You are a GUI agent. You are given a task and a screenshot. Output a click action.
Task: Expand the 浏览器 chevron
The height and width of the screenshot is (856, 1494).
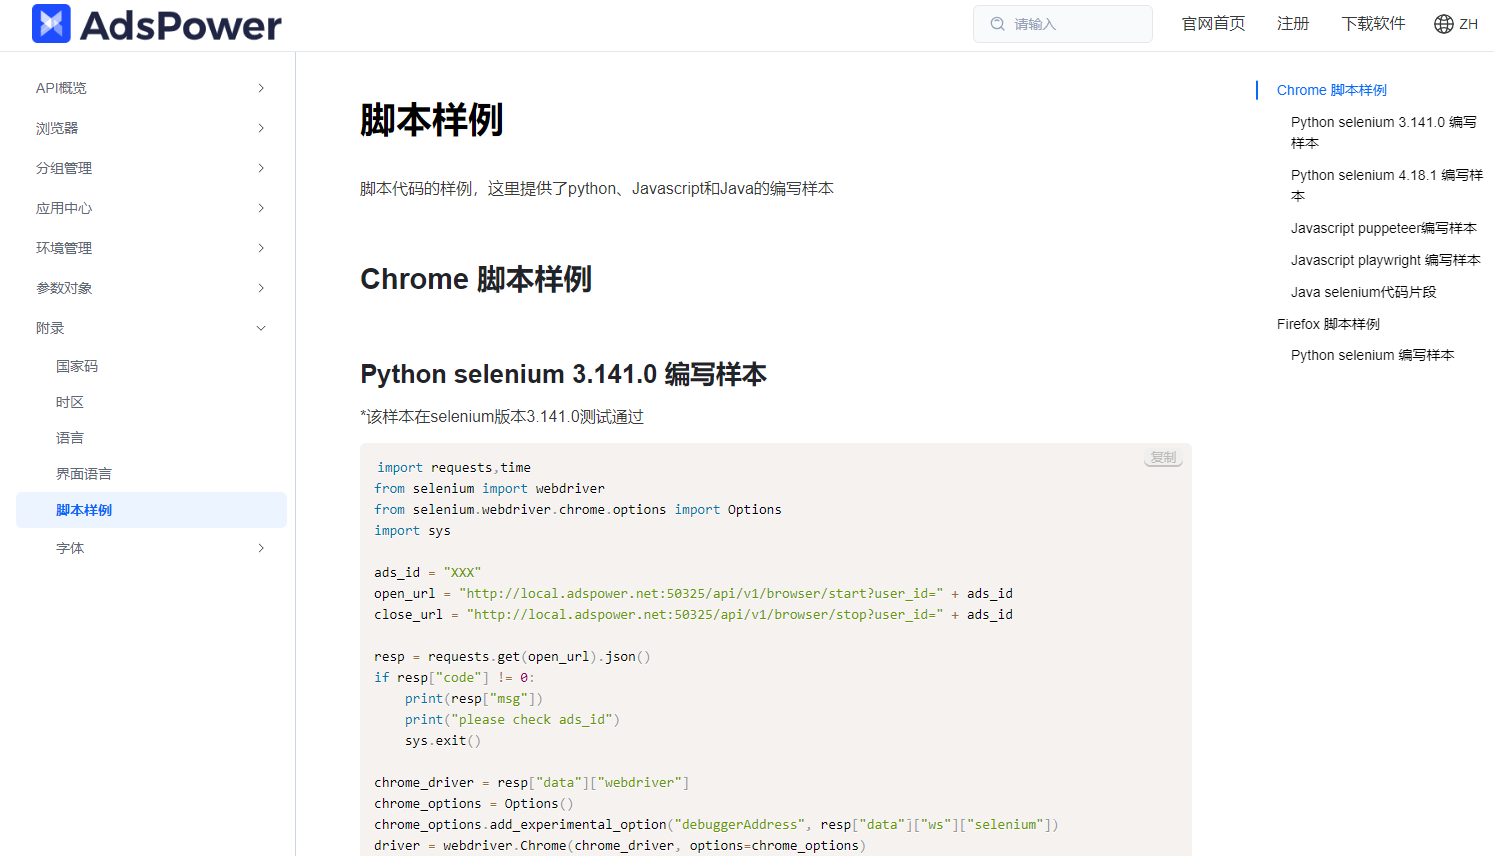[x=261, y=128]
